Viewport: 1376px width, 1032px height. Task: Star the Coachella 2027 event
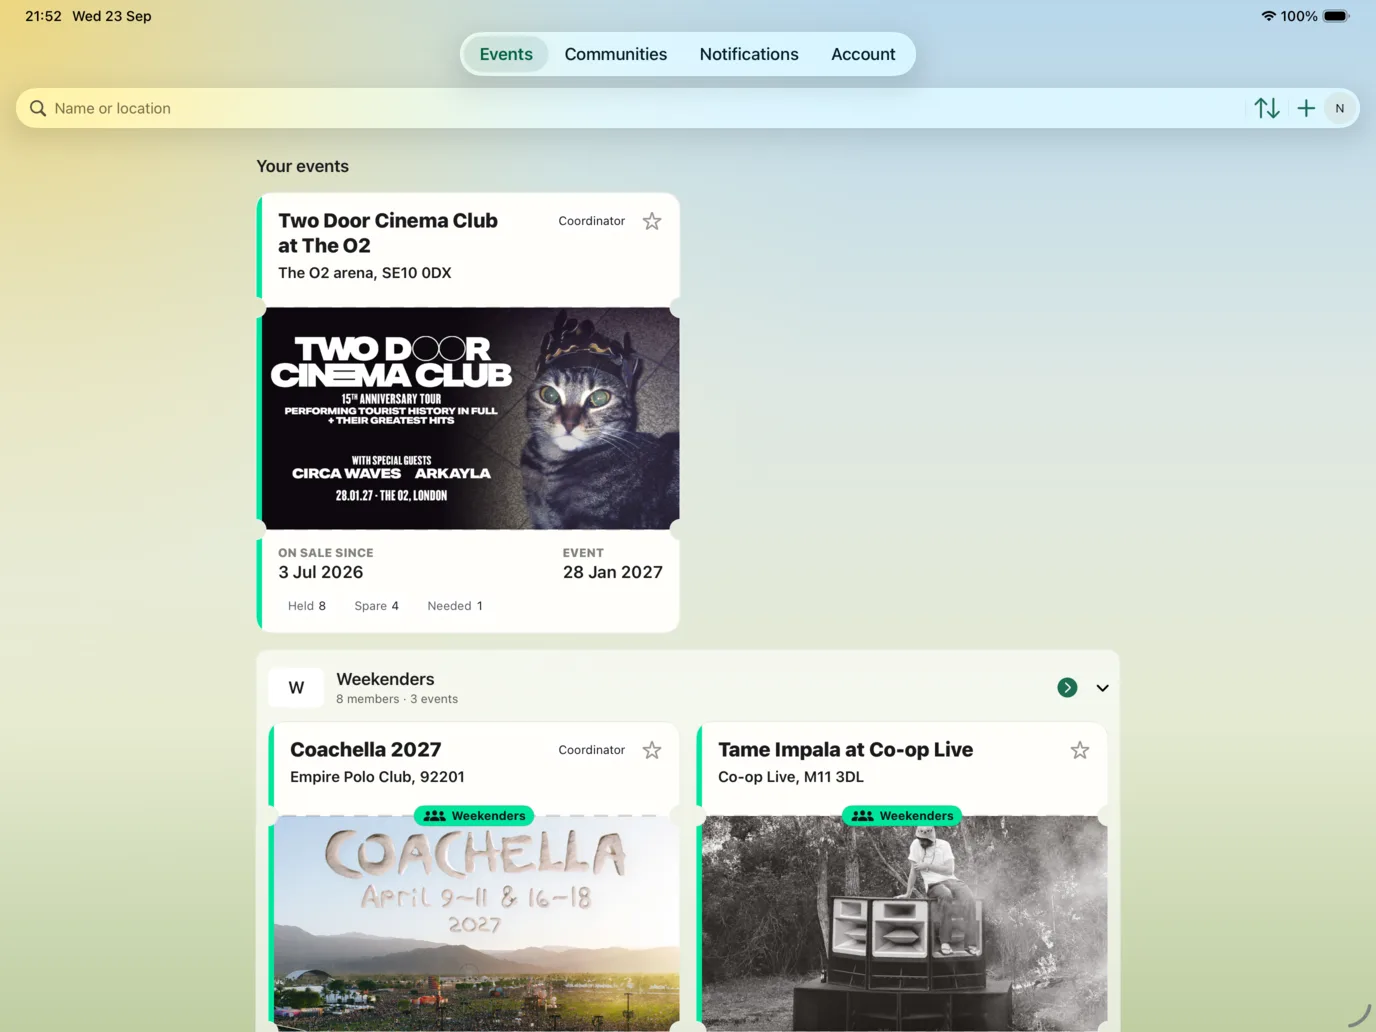tap(652, 750)
